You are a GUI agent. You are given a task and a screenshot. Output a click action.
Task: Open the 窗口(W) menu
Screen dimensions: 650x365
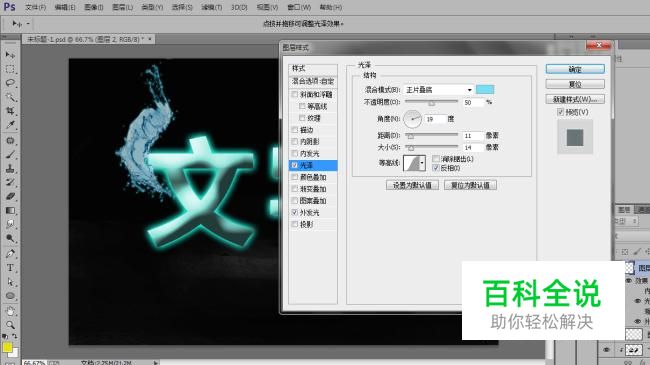(299, 7)
